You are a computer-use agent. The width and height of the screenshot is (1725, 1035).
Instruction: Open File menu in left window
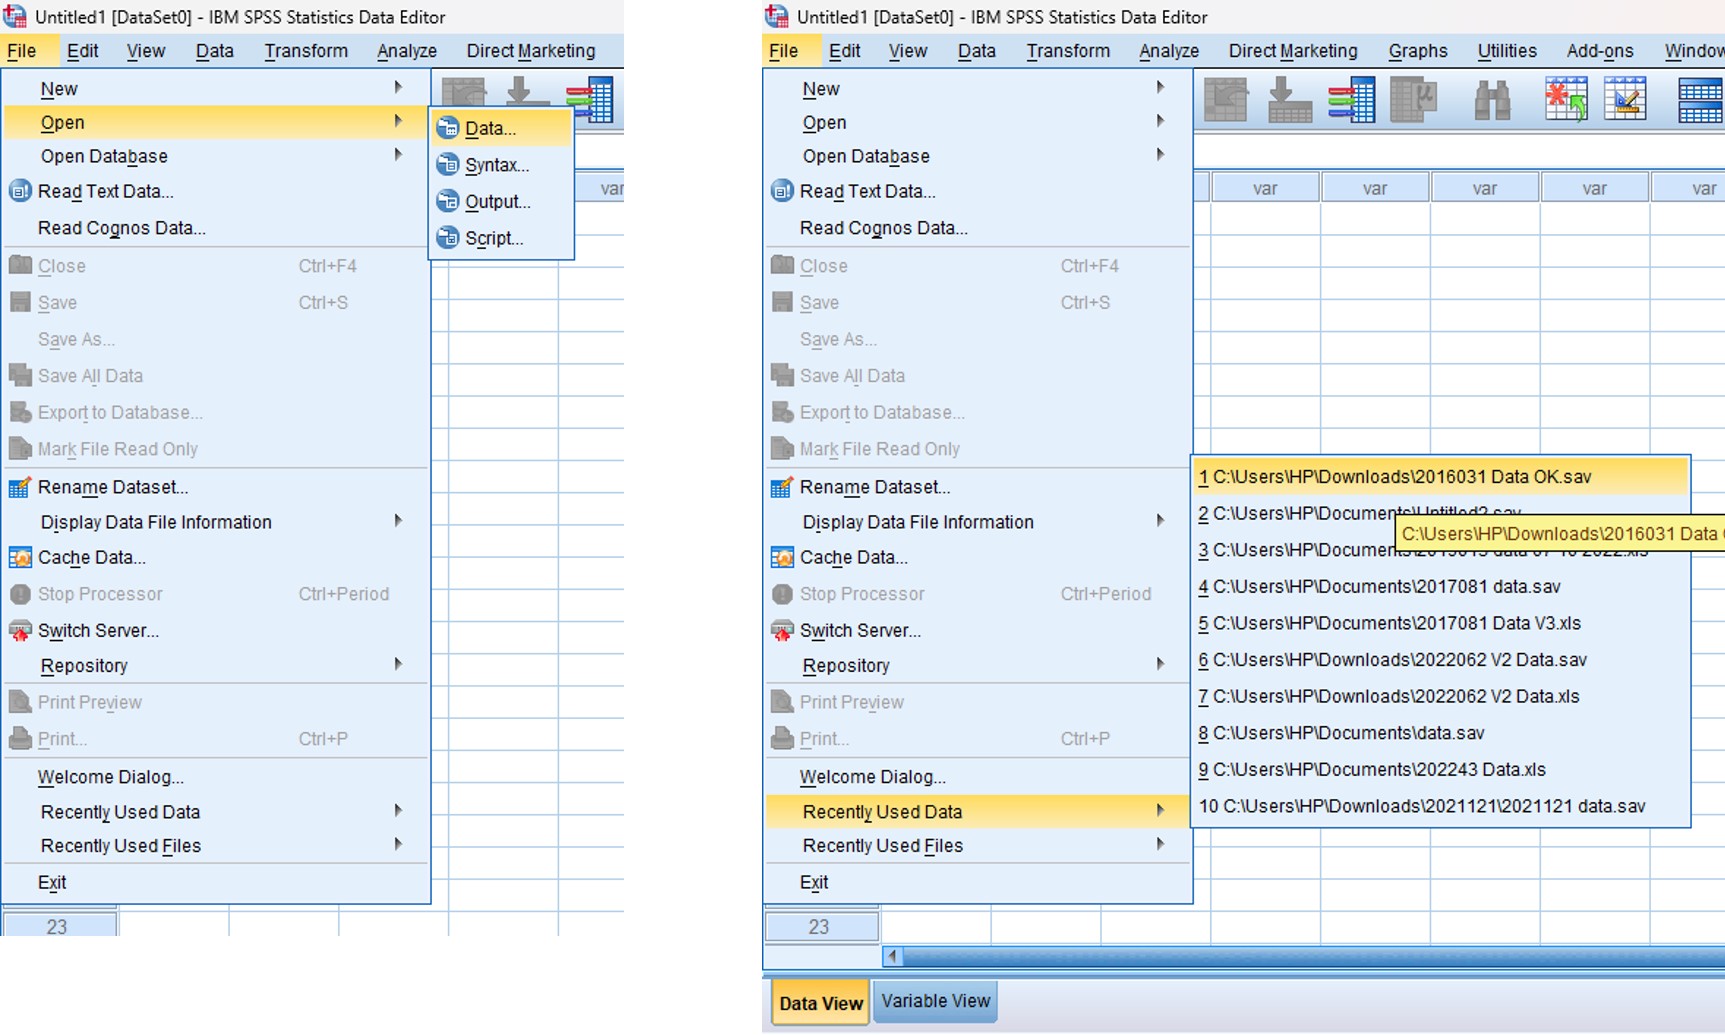[x=21, y=51]
